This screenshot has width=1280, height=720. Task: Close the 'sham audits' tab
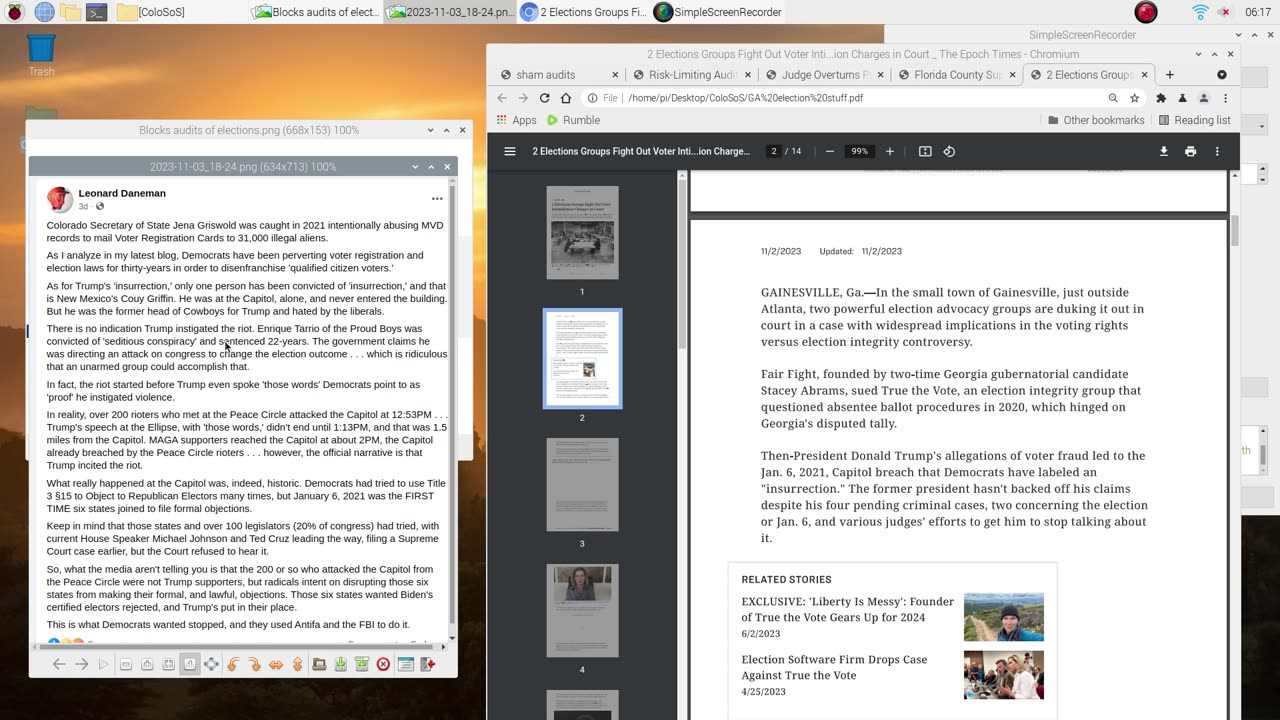pyautogui.click(x=613, y=75)
